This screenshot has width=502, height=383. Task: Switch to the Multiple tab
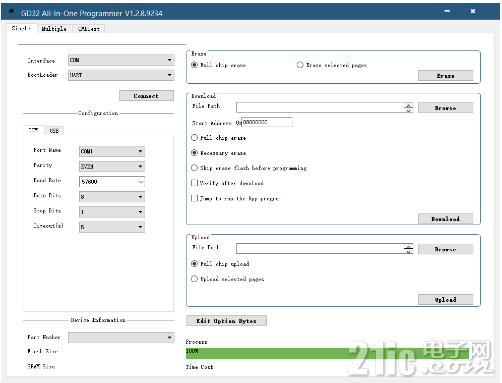(x=54, y=29)
